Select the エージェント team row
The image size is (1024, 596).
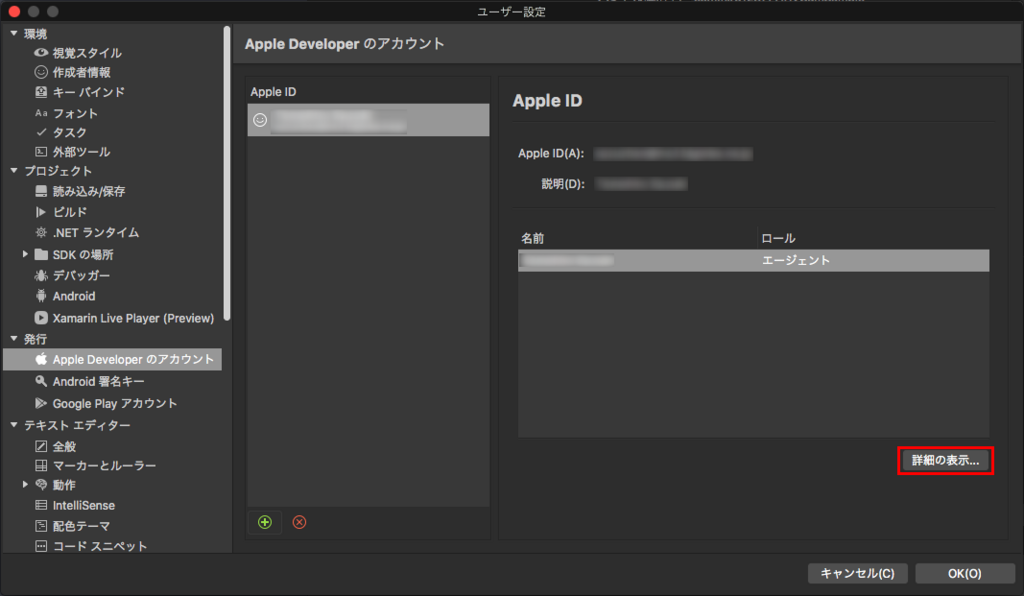[754, 260]
